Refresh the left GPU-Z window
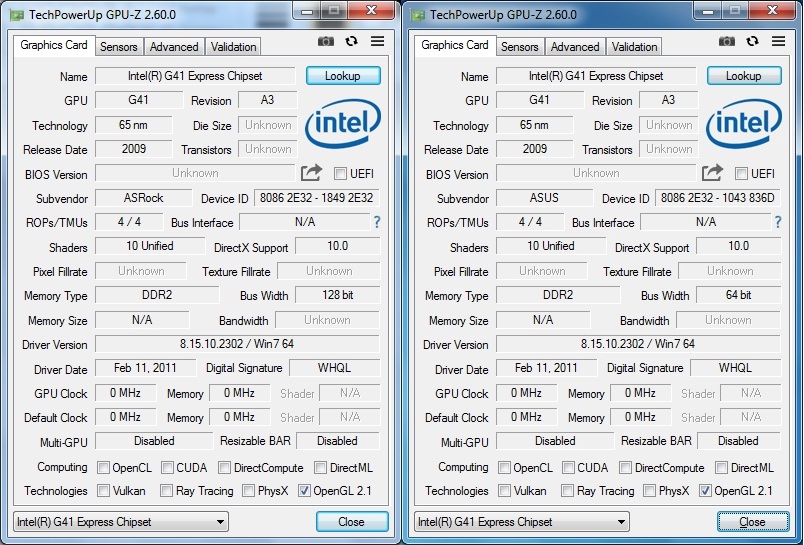 [351, 42]
